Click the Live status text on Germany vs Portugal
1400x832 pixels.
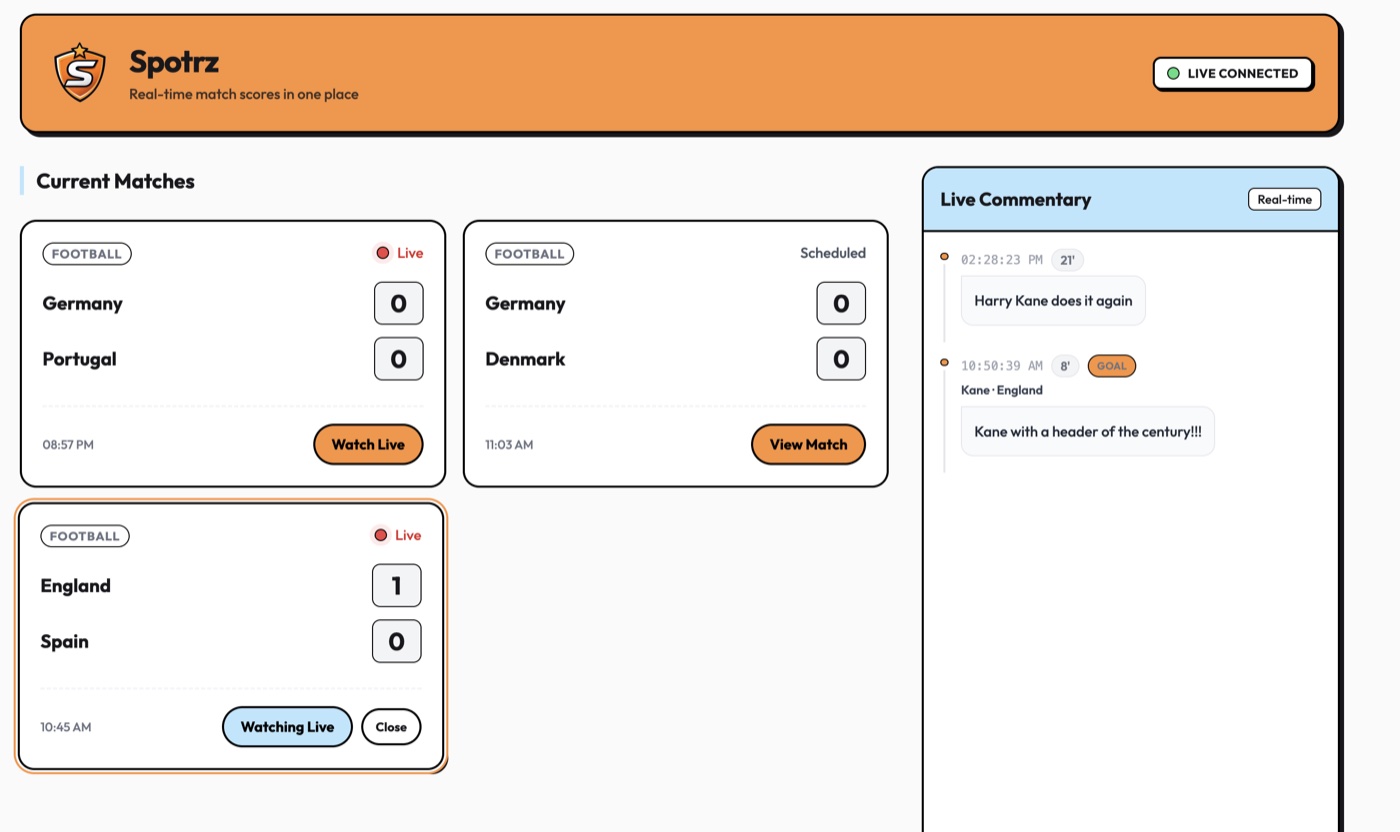(410, 253)
